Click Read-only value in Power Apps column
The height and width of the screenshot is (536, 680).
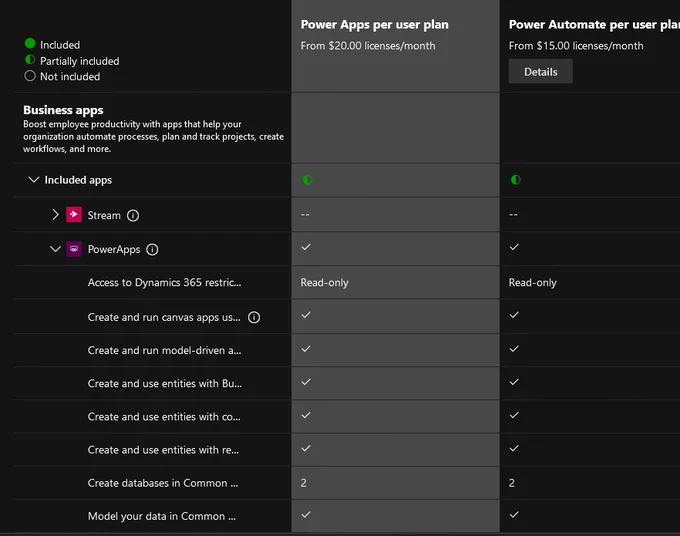(324, 282)
